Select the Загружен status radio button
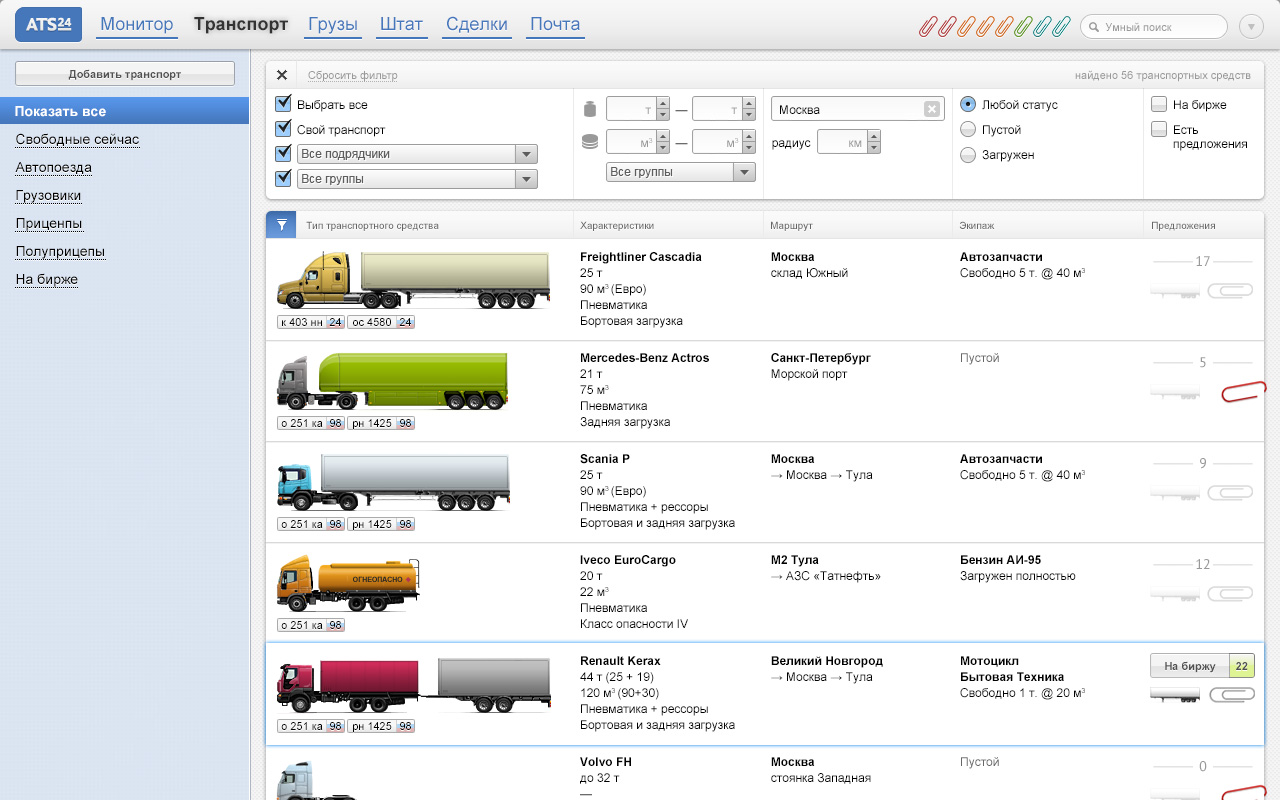Viewport: 1280px width, 800px height. point(967,155)
